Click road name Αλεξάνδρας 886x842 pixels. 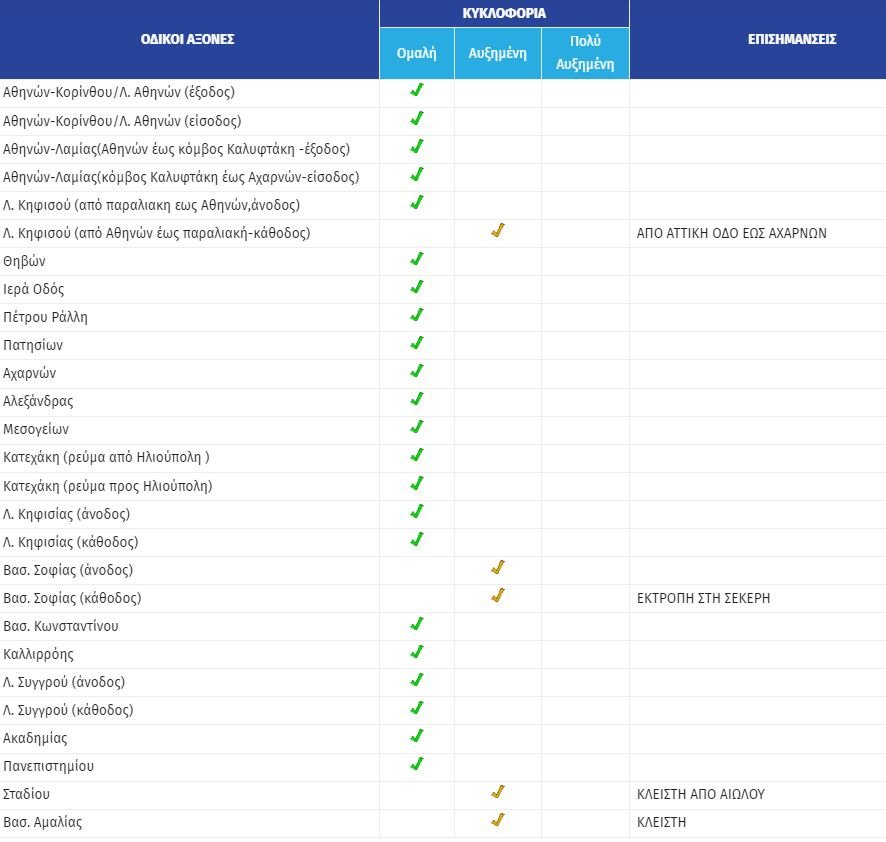[x=38, y=401]
